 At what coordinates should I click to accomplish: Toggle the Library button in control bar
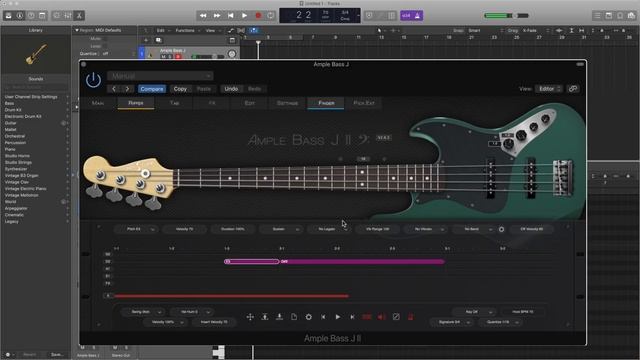coord(8,16)
